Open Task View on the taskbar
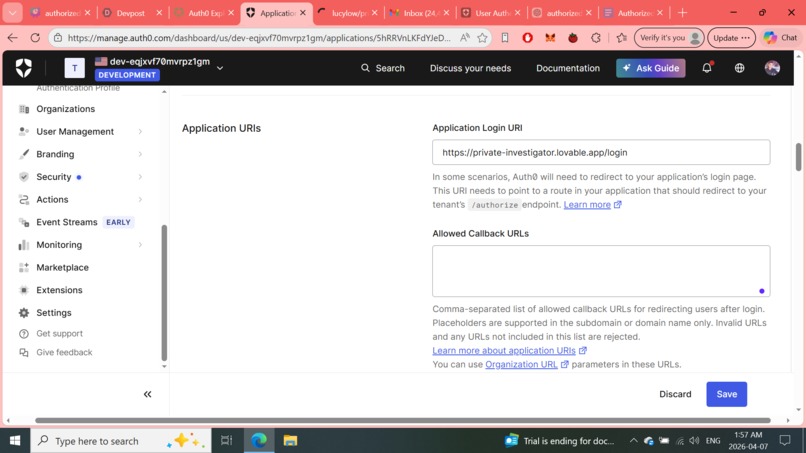 coord(226,441)
